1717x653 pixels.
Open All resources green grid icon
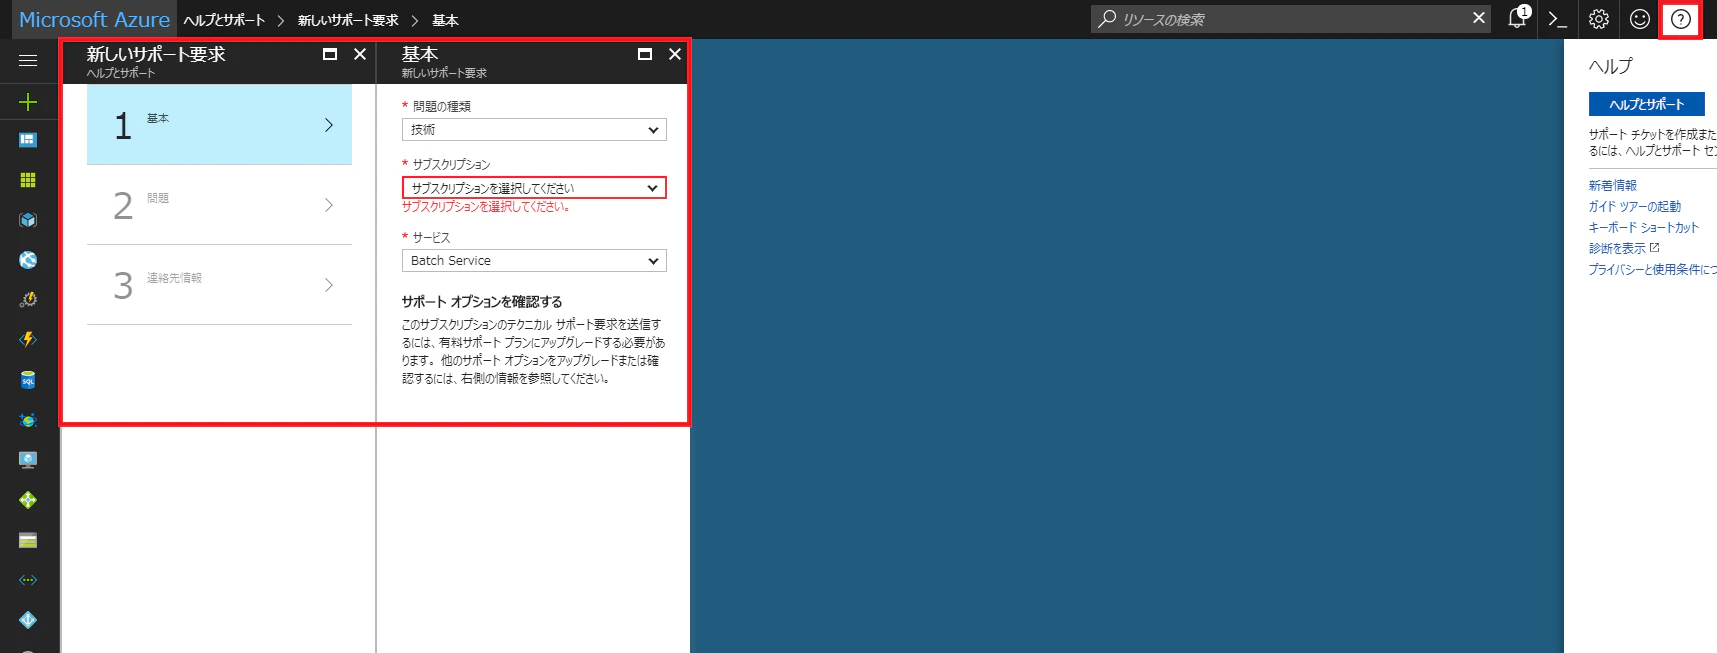[28, 180]
